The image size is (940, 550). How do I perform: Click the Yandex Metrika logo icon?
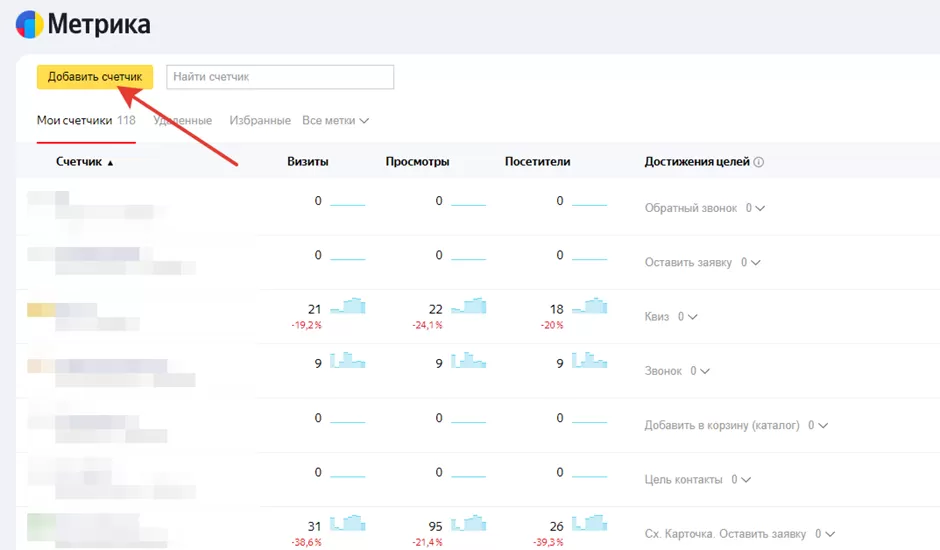(x=29, y=24)
